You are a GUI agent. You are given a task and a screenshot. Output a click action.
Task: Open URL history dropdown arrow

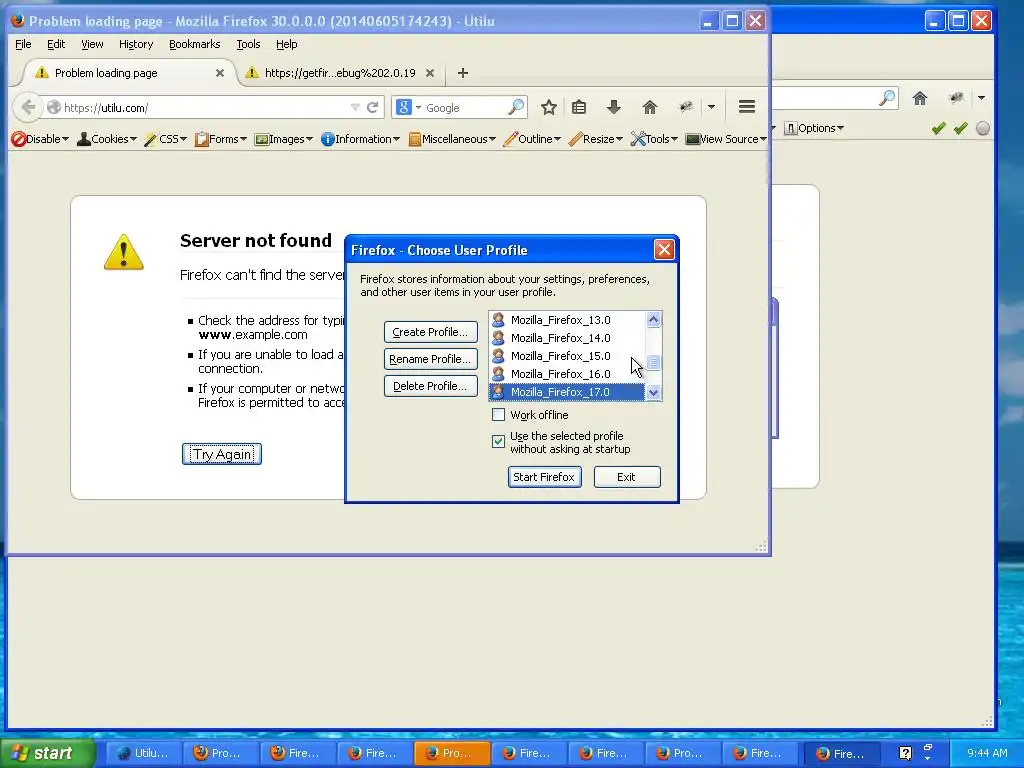tap(355, 107)
